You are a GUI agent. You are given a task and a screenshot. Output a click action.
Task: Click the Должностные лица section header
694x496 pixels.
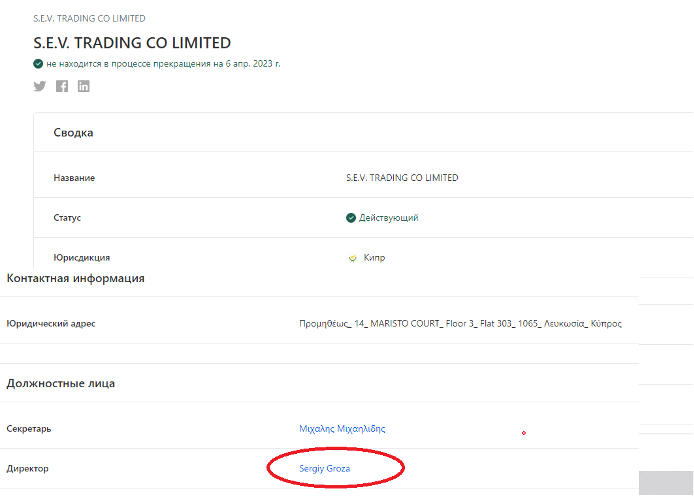pyautogui.click(x=61, y=383)
